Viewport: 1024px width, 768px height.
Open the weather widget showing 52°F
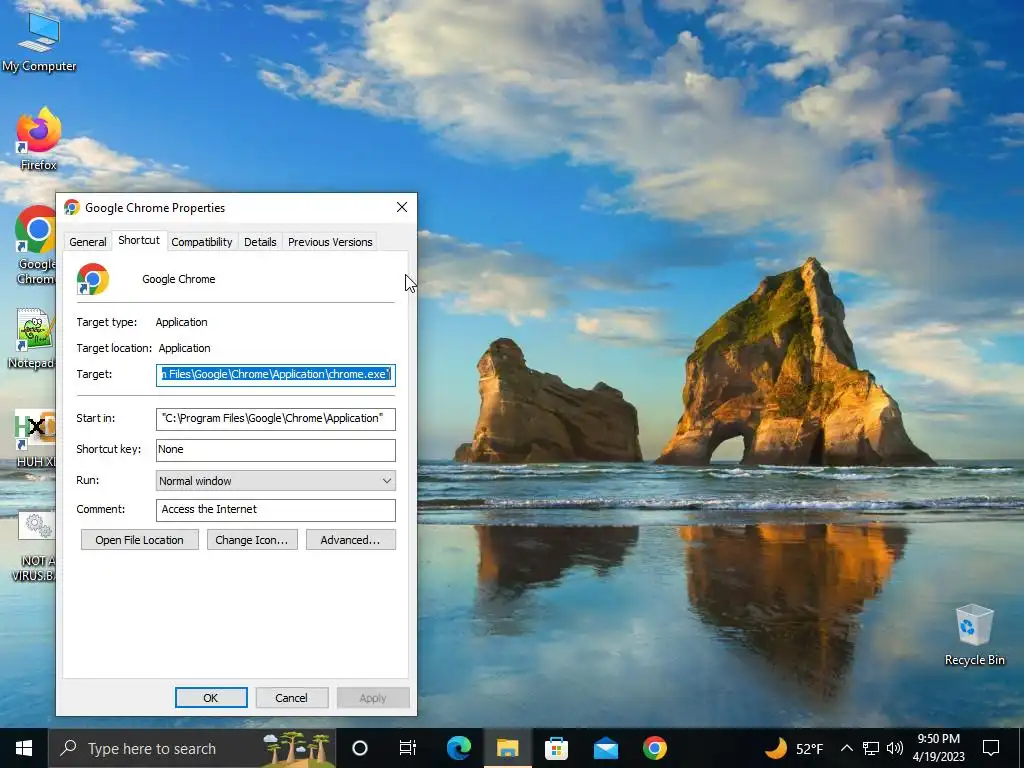click(x=794, y=748)
